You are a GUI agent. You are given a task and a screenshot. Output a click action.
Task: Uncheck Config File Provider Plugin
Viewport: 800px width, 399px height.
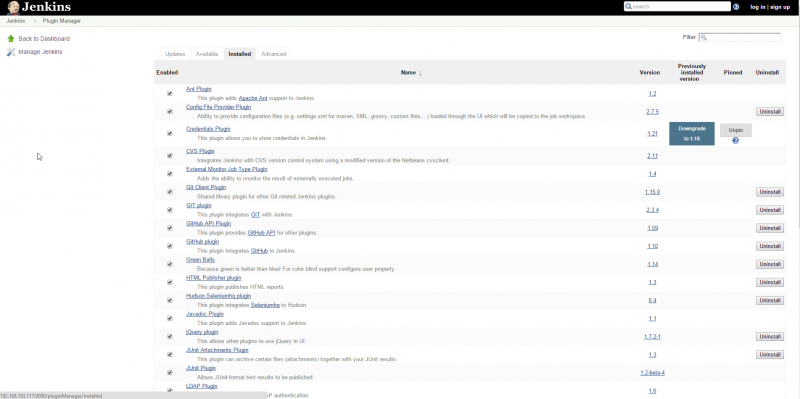click(x=170, y=112)
